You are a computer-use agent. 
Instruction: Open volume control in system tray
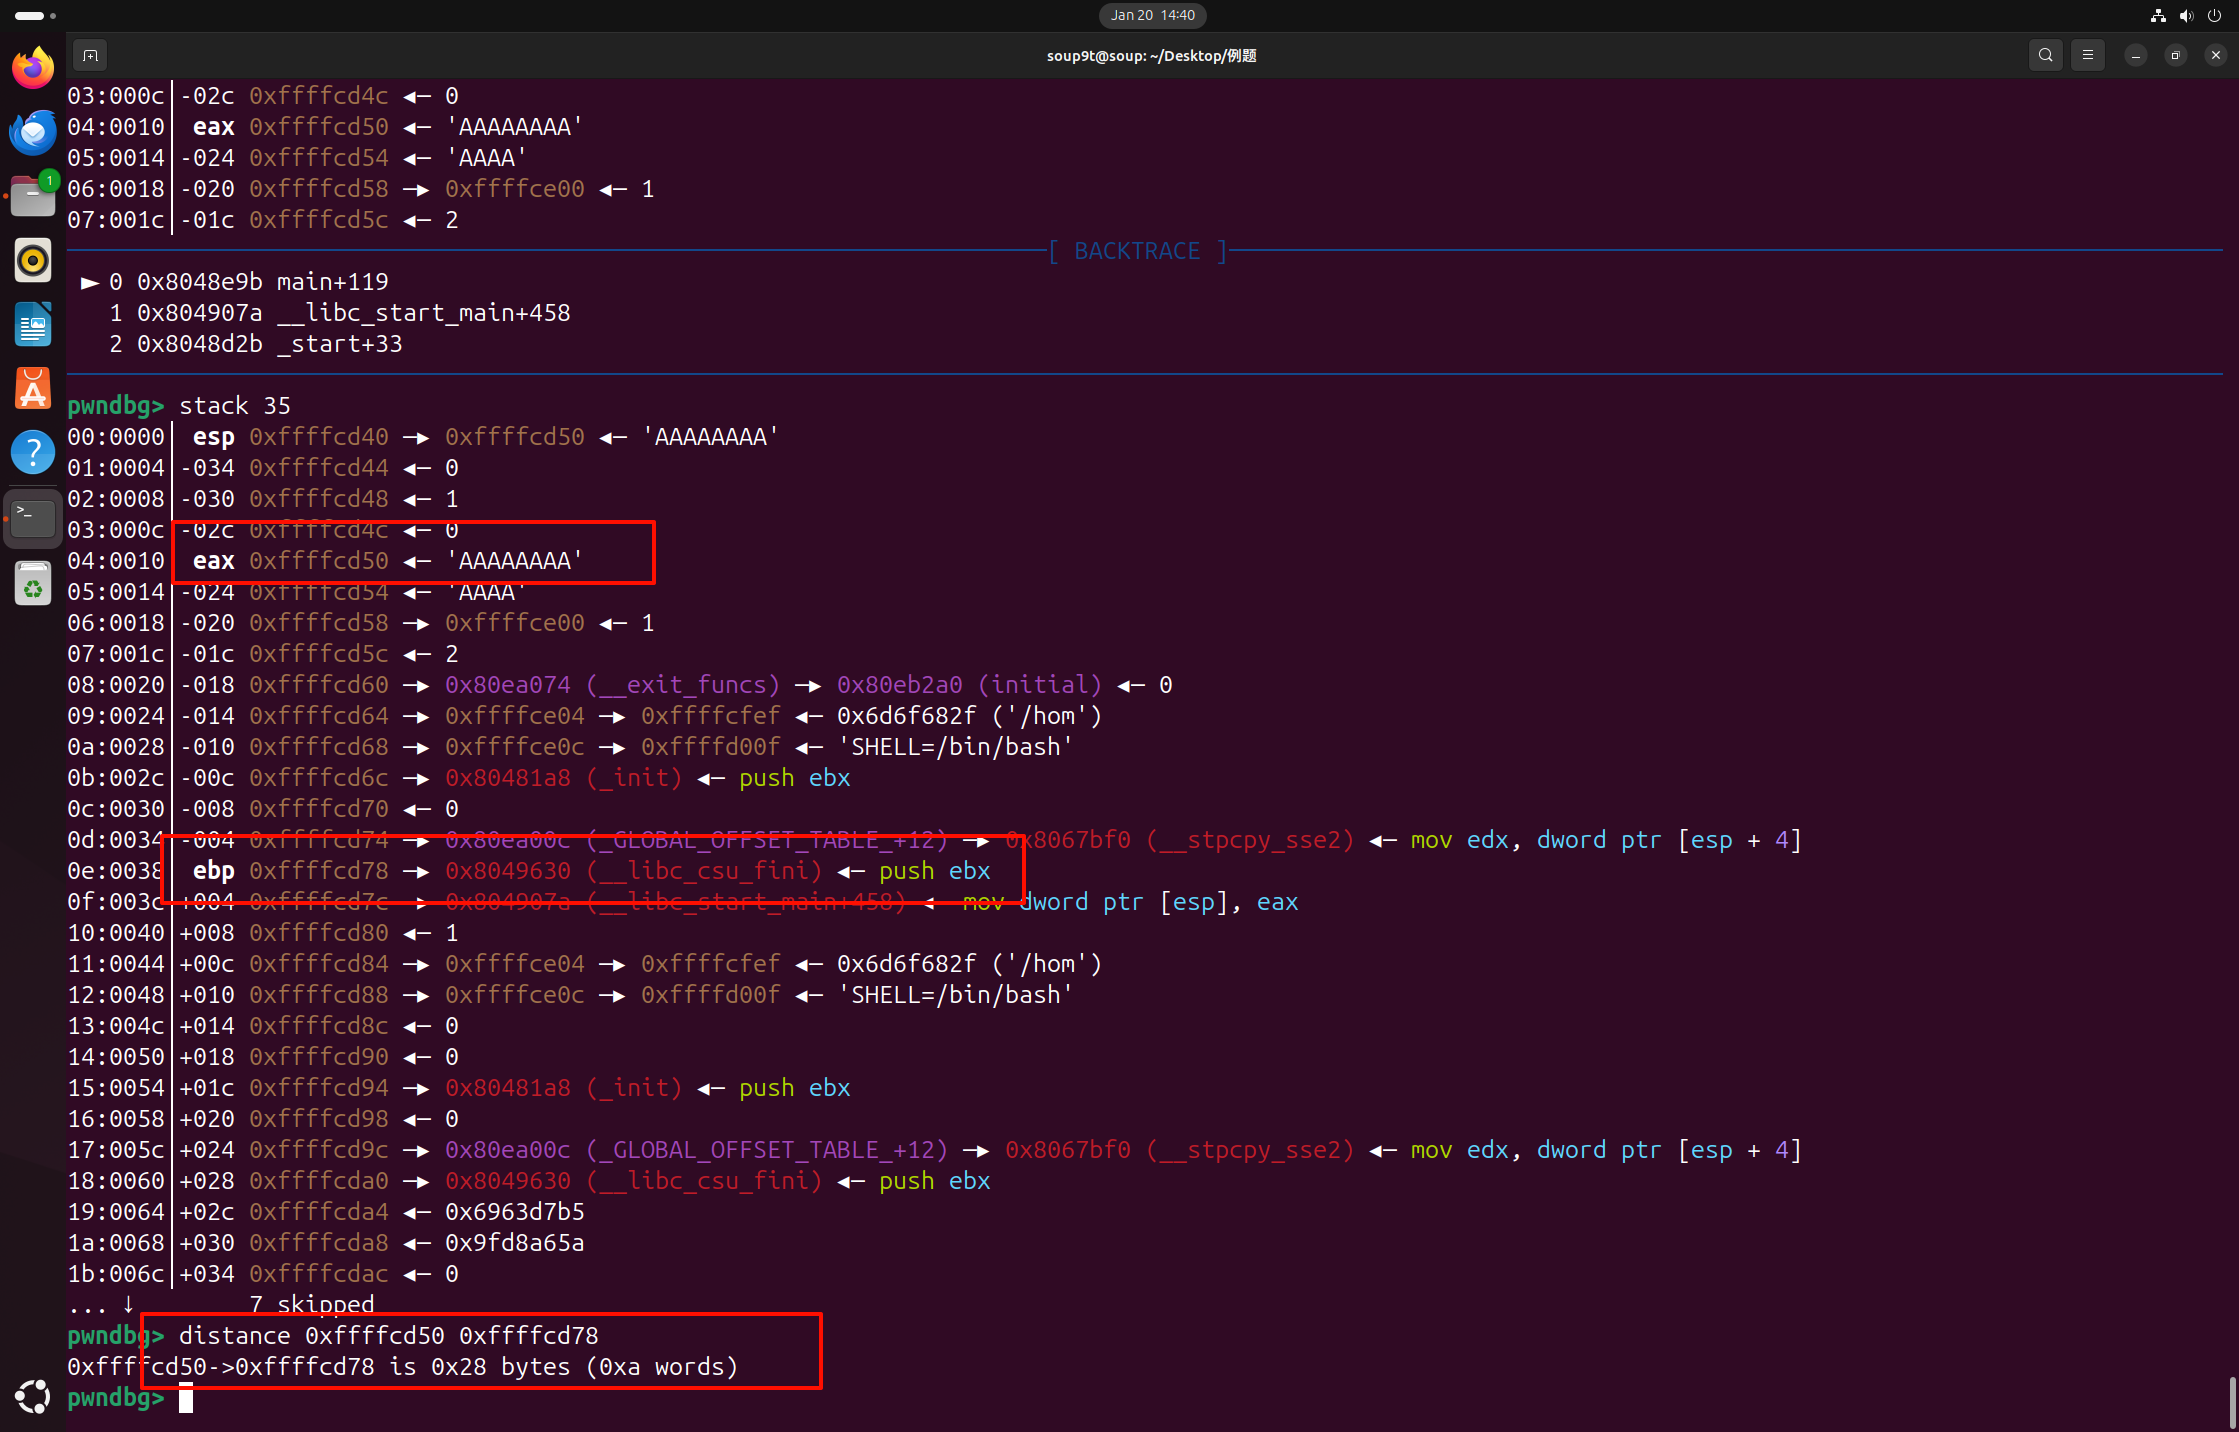coord(2186,15)
